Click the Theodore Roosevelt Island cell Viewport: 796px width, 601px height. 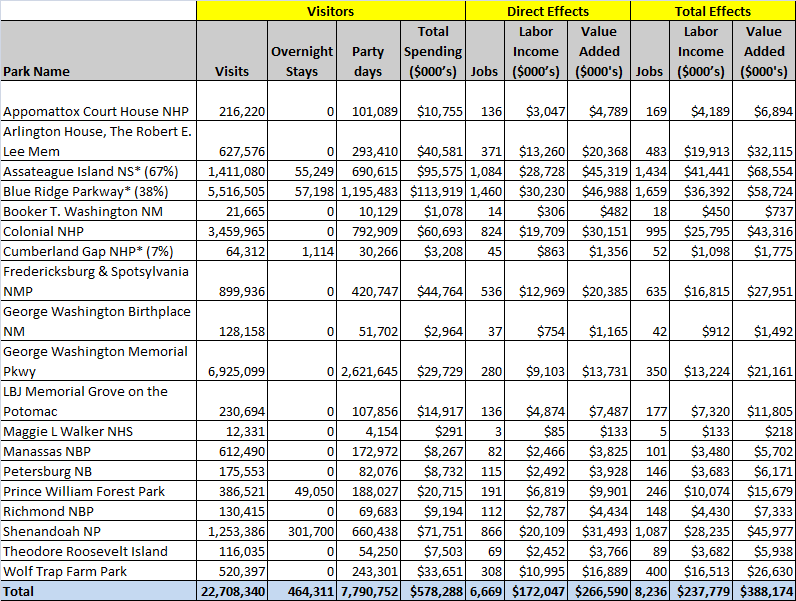pos(98,551)
